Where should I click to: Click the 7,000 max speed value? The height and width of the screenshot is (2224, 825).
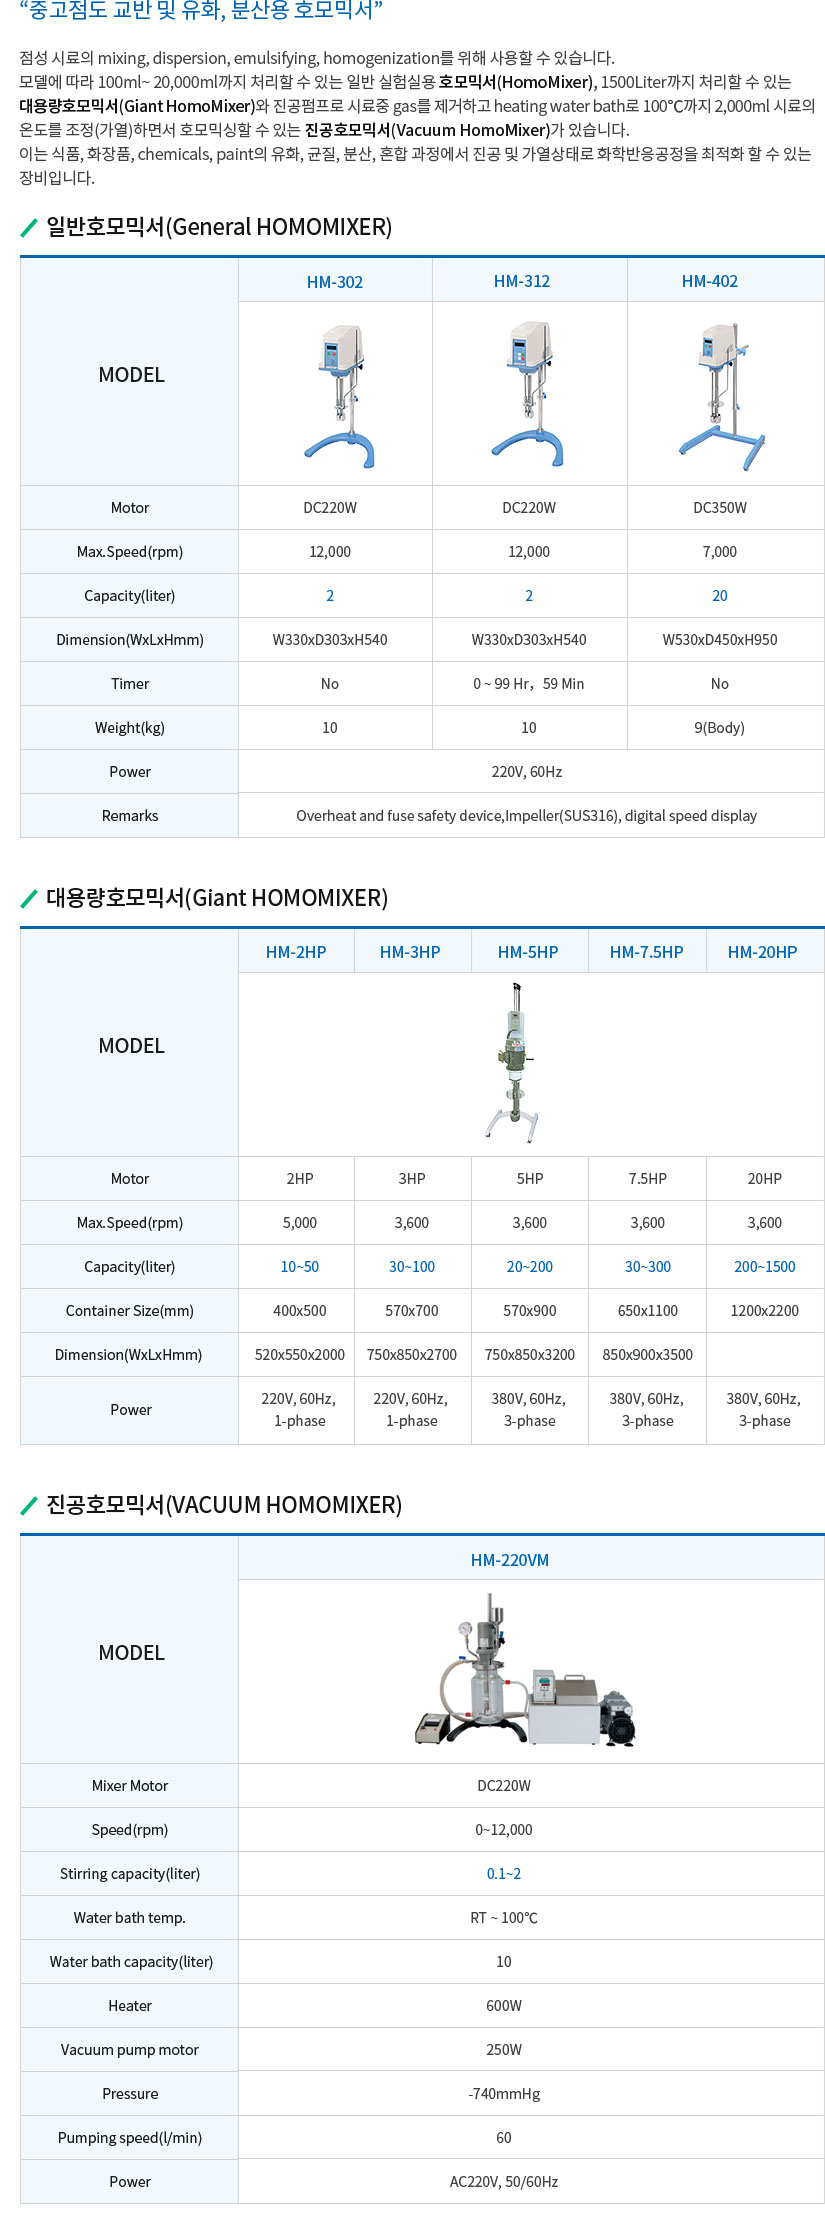(720, 552)
